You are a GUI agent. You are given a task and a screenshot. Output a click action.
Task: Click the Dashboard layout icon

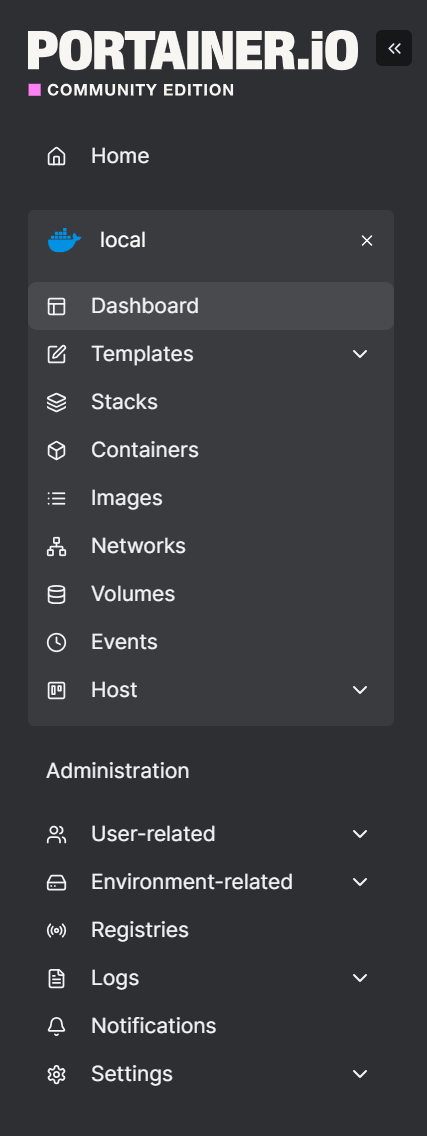pos(57,306)
